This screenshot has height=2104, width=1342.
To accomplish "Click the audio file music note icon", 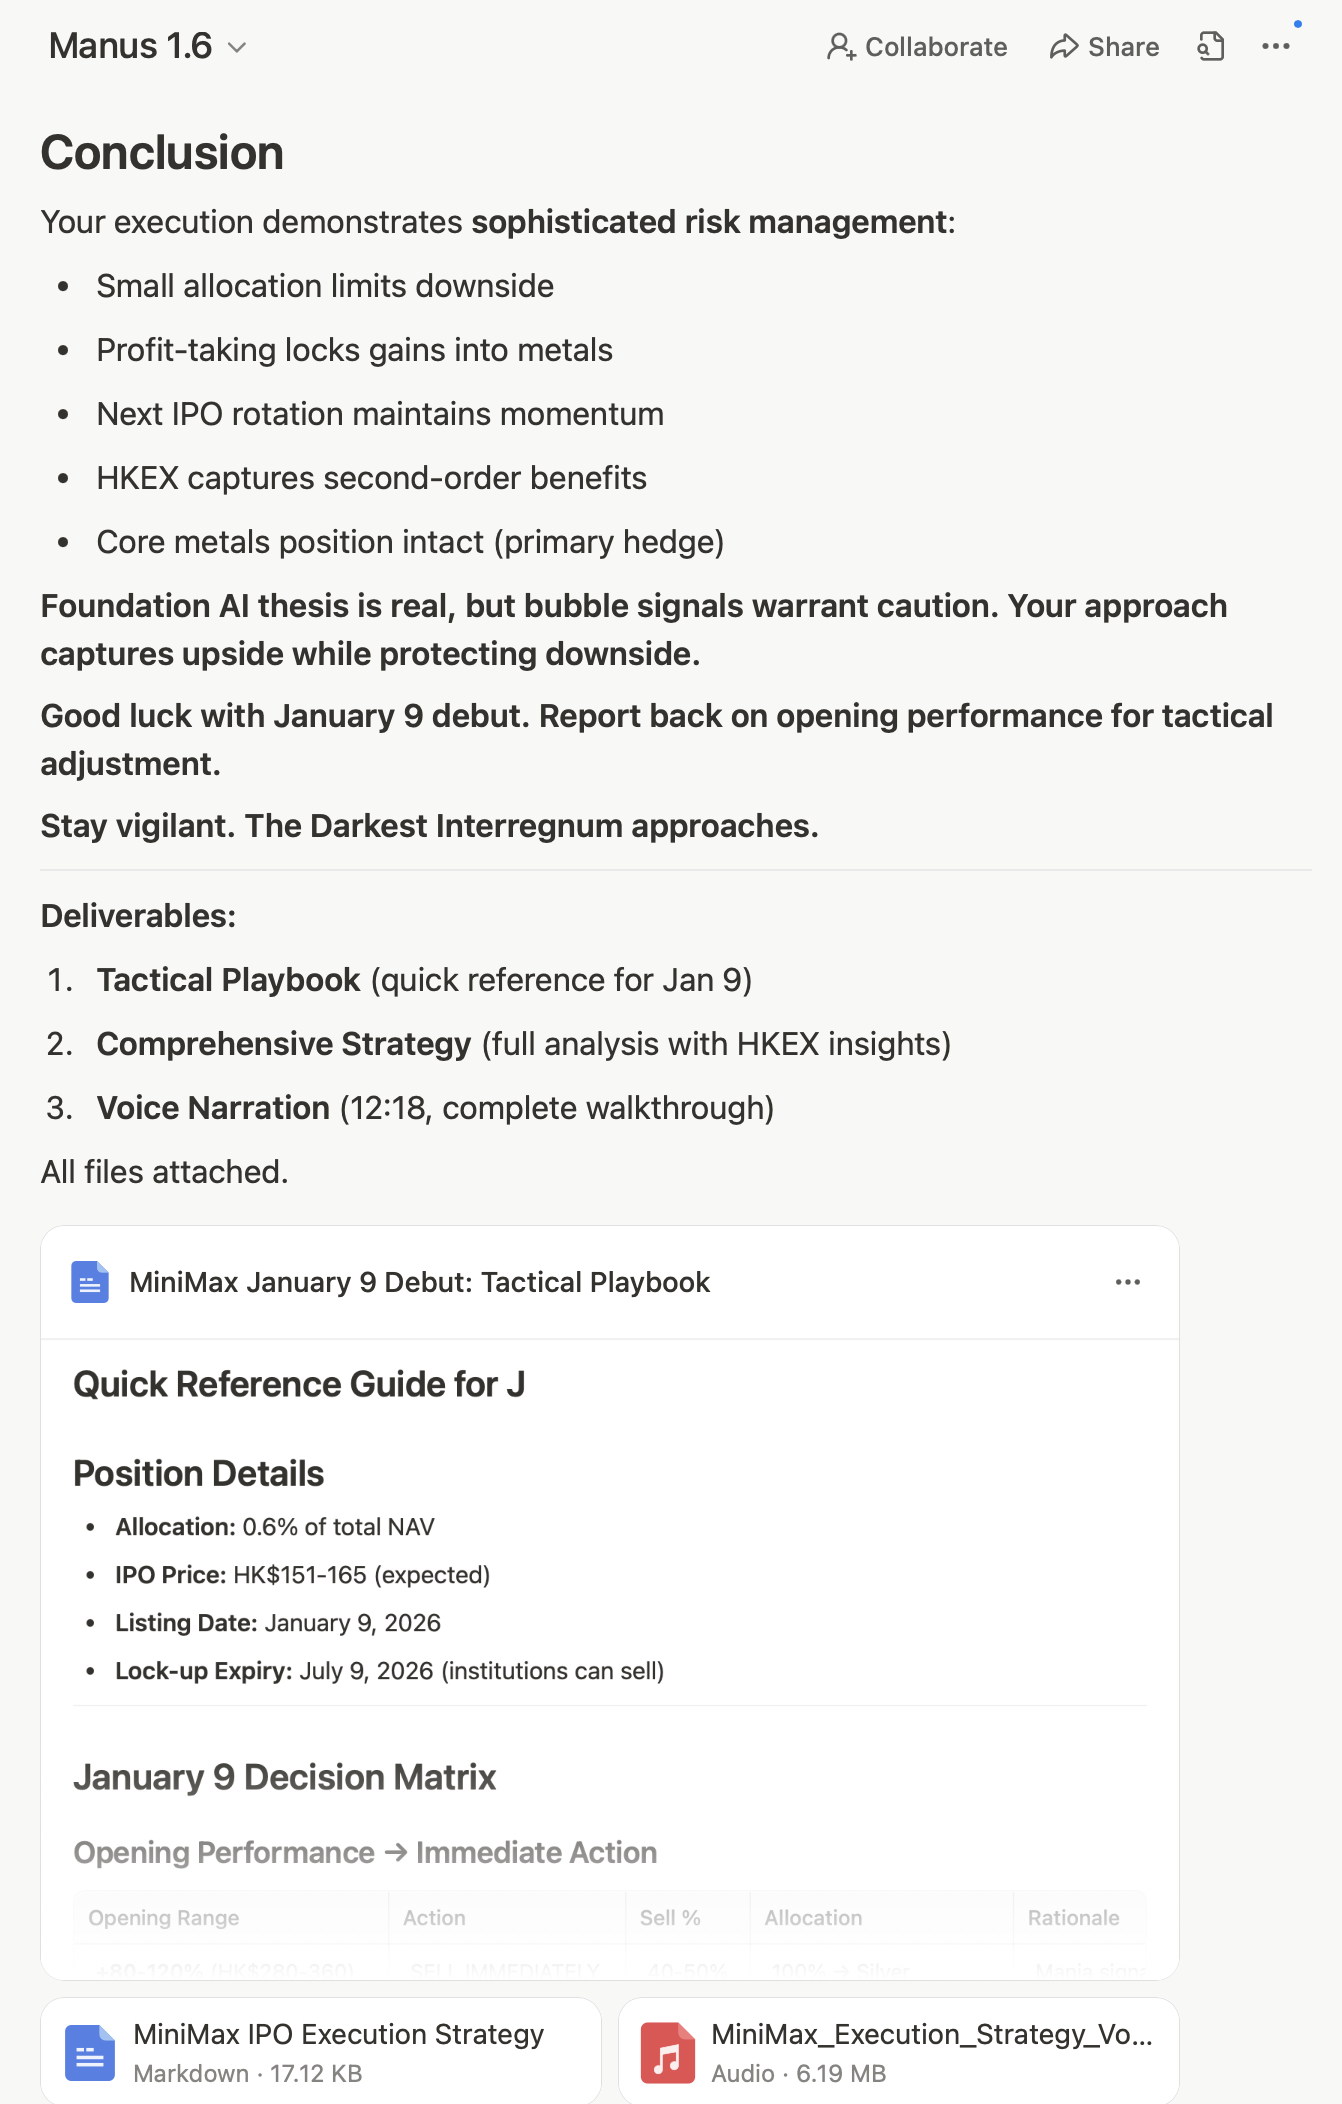I will click(x=667, y=2052).
